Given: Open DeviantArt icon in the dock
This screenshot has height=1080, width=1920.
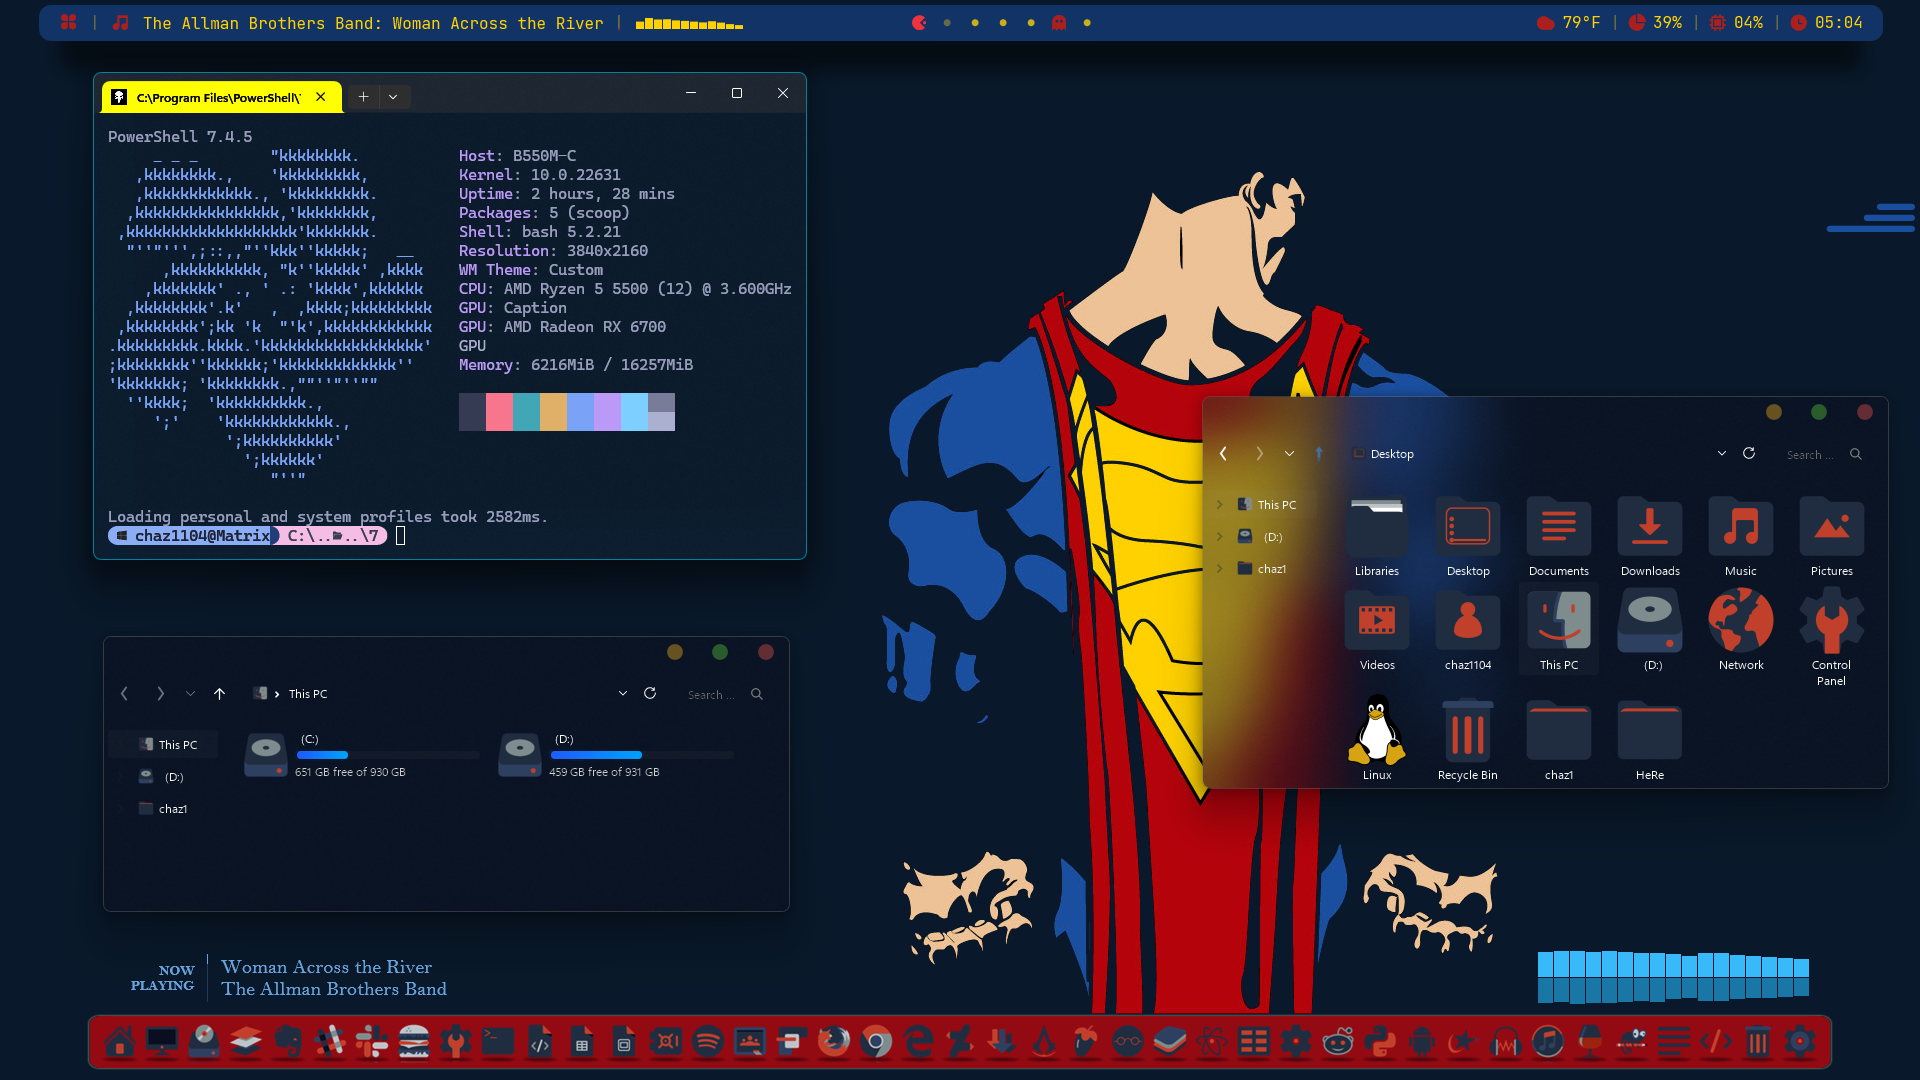Looking at the screenshot, I should 960,1042.
